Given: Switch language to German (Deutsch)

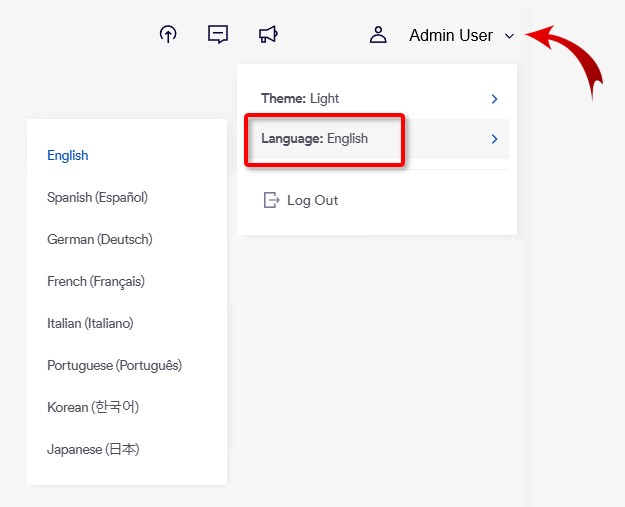Looking at the screenshot, I should point(99,239).
